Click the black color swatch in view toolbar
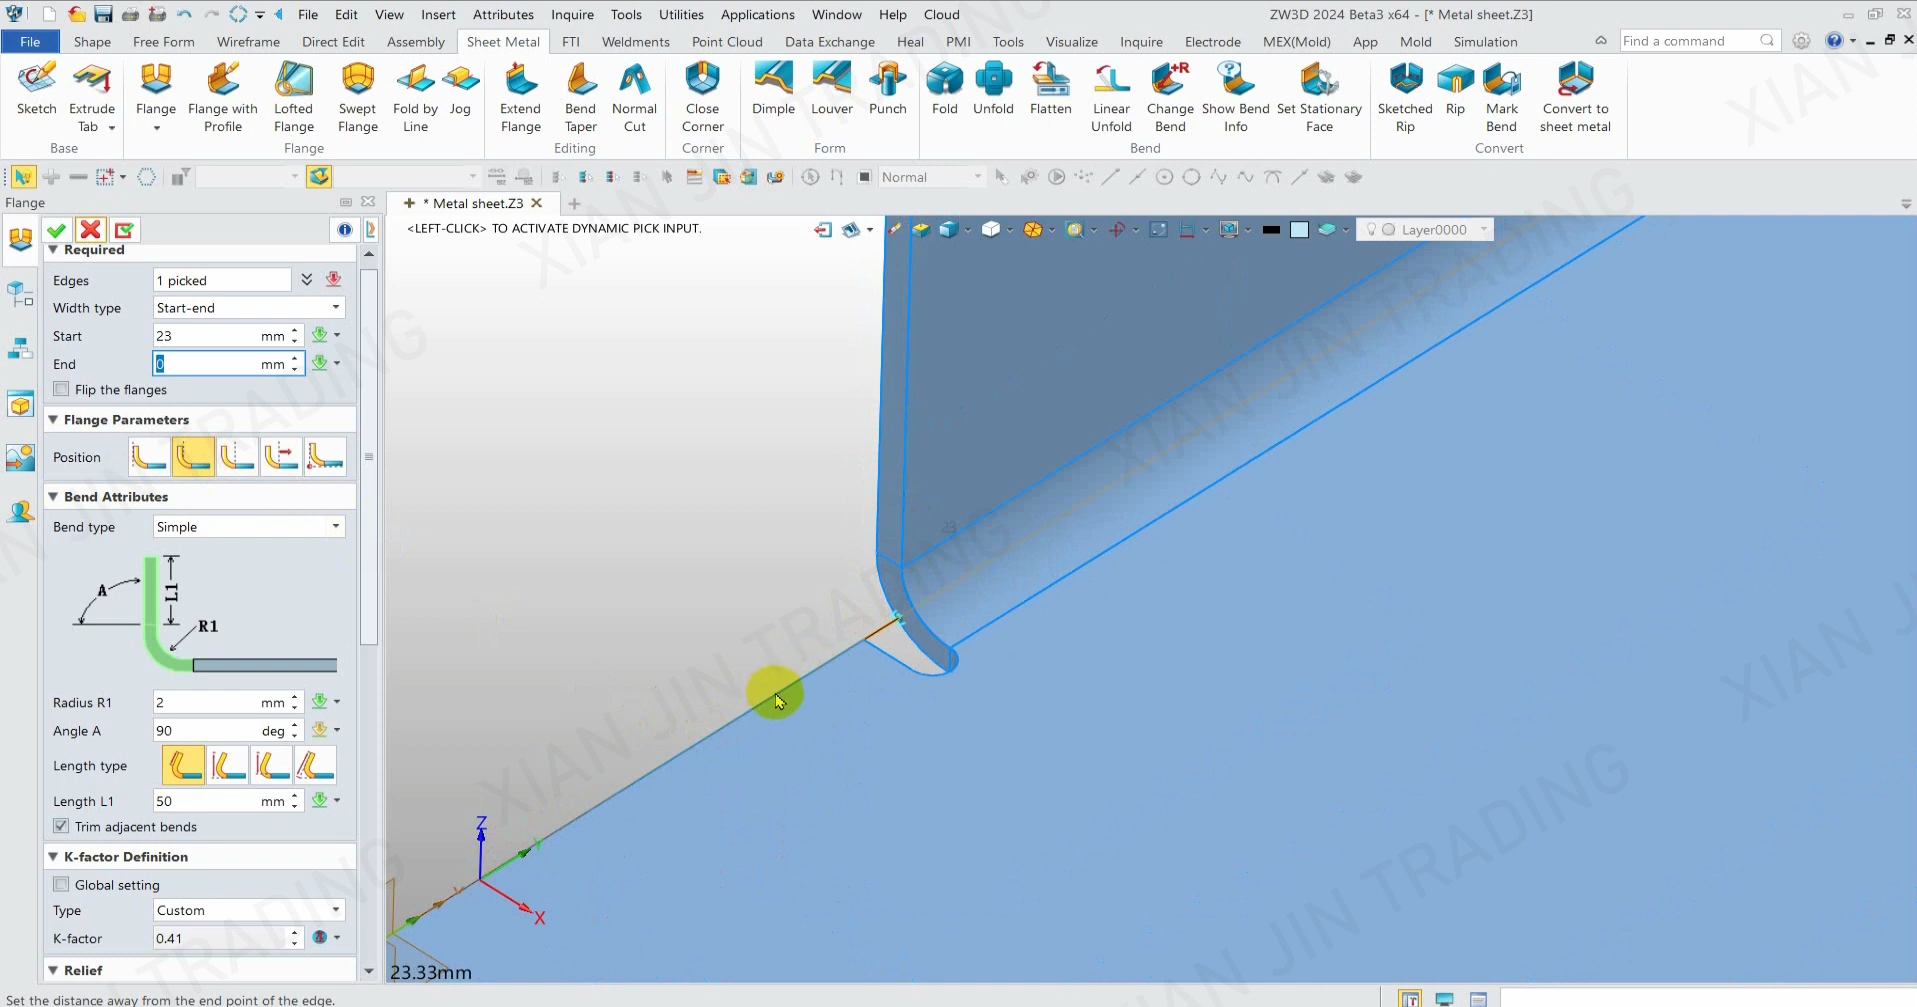1917x1007 pixels. click(1271, 230)
